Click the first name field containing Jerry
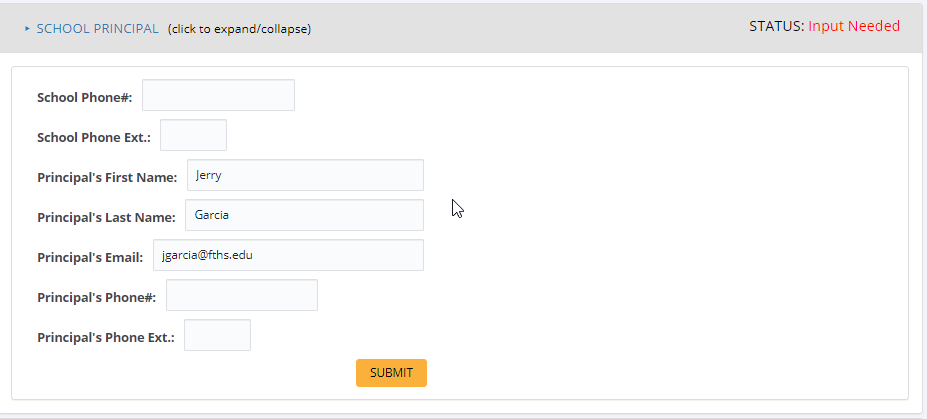The image size is (927, 419). [305, 176]
